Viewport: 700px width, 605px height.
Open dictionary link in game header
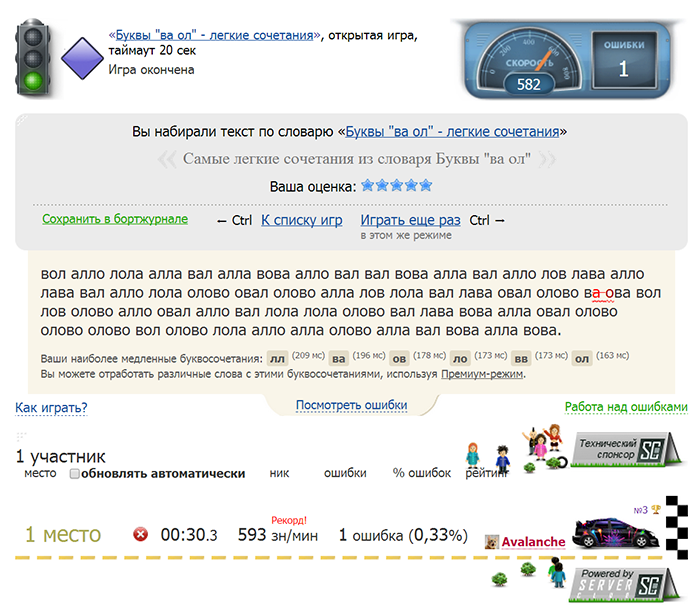[x=215, y=35]
